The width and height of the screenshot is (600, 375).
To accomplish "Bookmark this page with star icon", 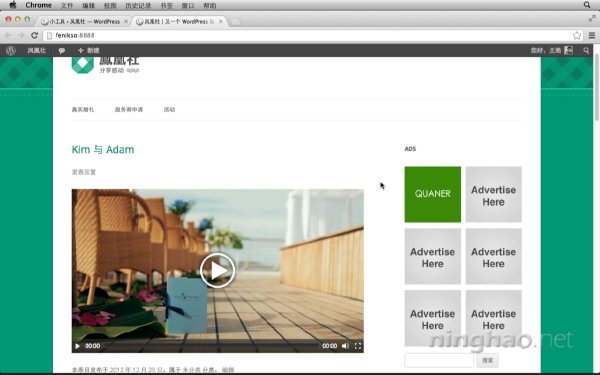I will [x=577, y=35].
